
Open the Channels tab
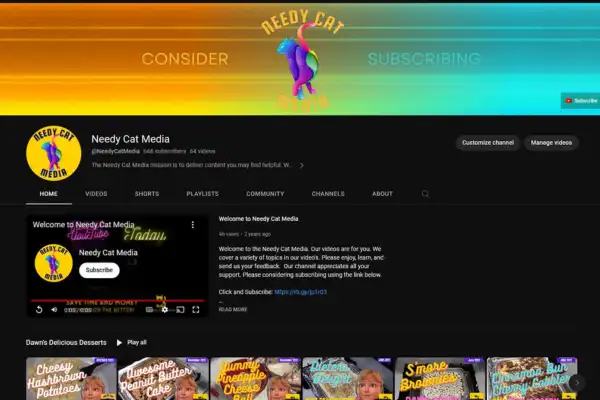pyautogui.click(x=328, y=194)
